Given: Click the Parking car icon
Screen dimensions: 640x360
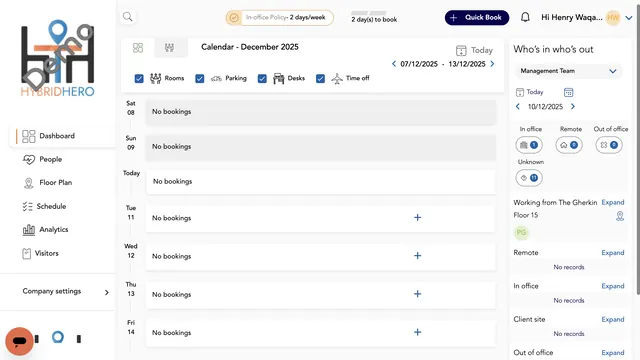Looking at the screenshot, I should 216,78.
